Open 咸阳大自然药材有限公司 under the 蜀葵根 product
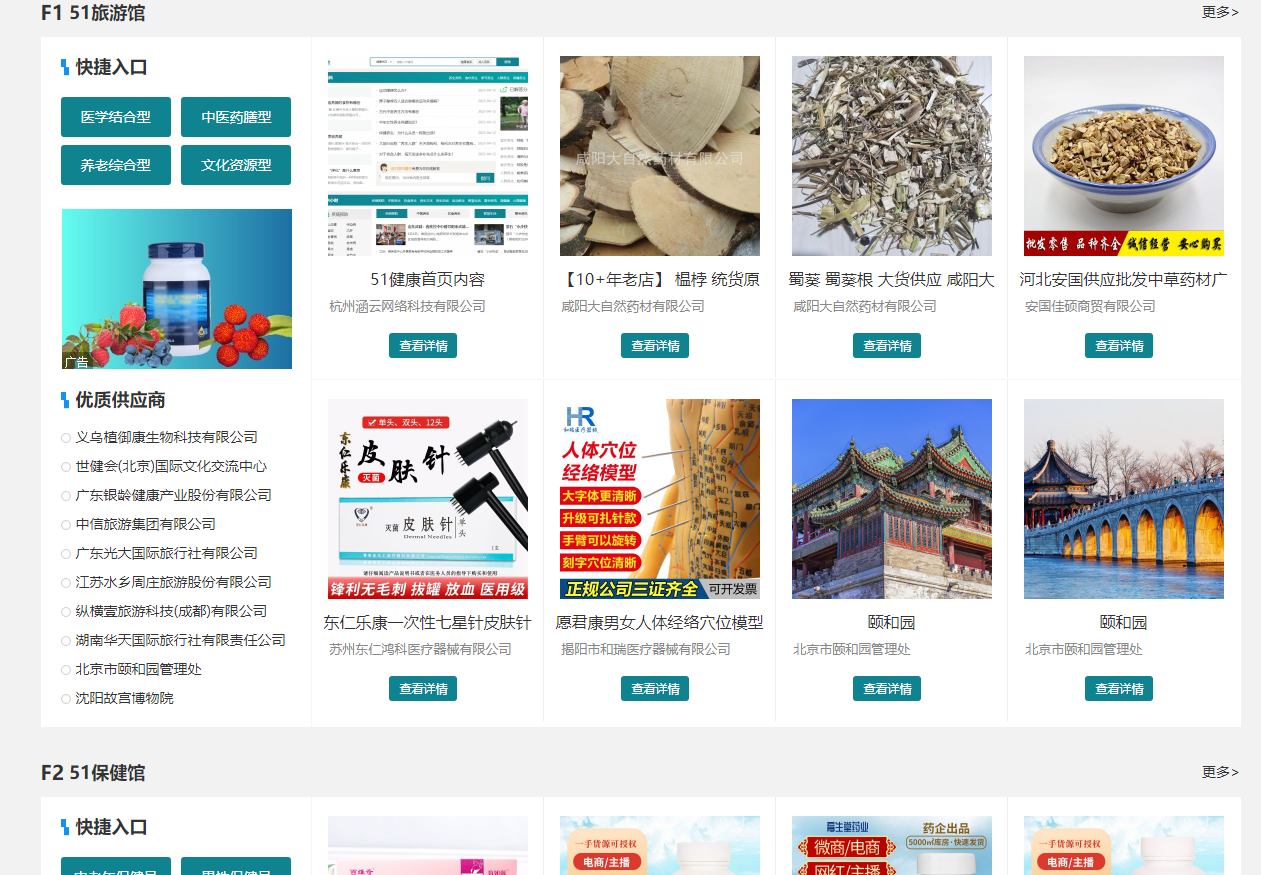 click(865, 306)
